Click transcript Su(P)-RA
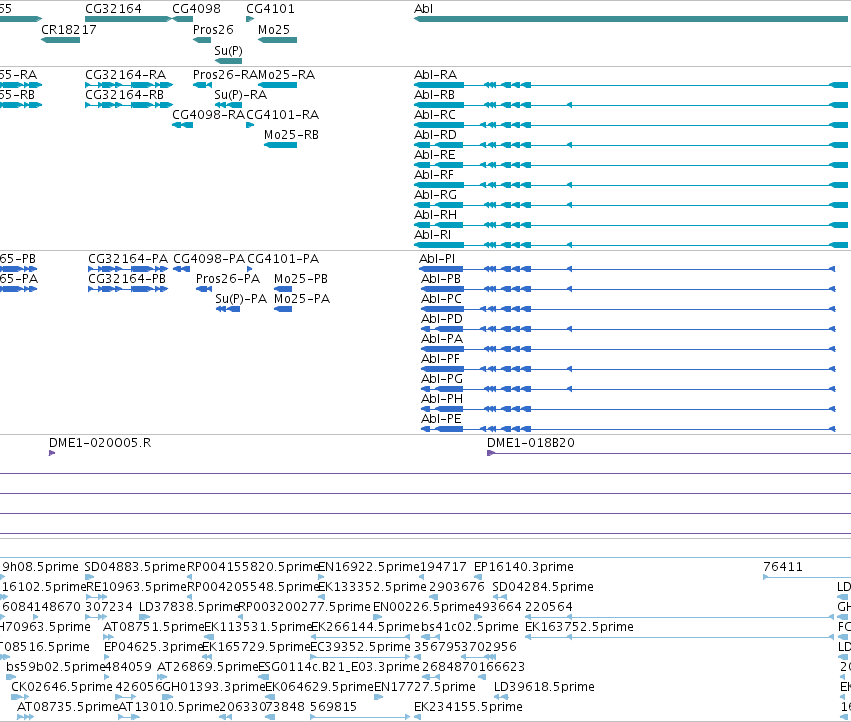Screen dimensions: 851x722 tap(228, 105)
